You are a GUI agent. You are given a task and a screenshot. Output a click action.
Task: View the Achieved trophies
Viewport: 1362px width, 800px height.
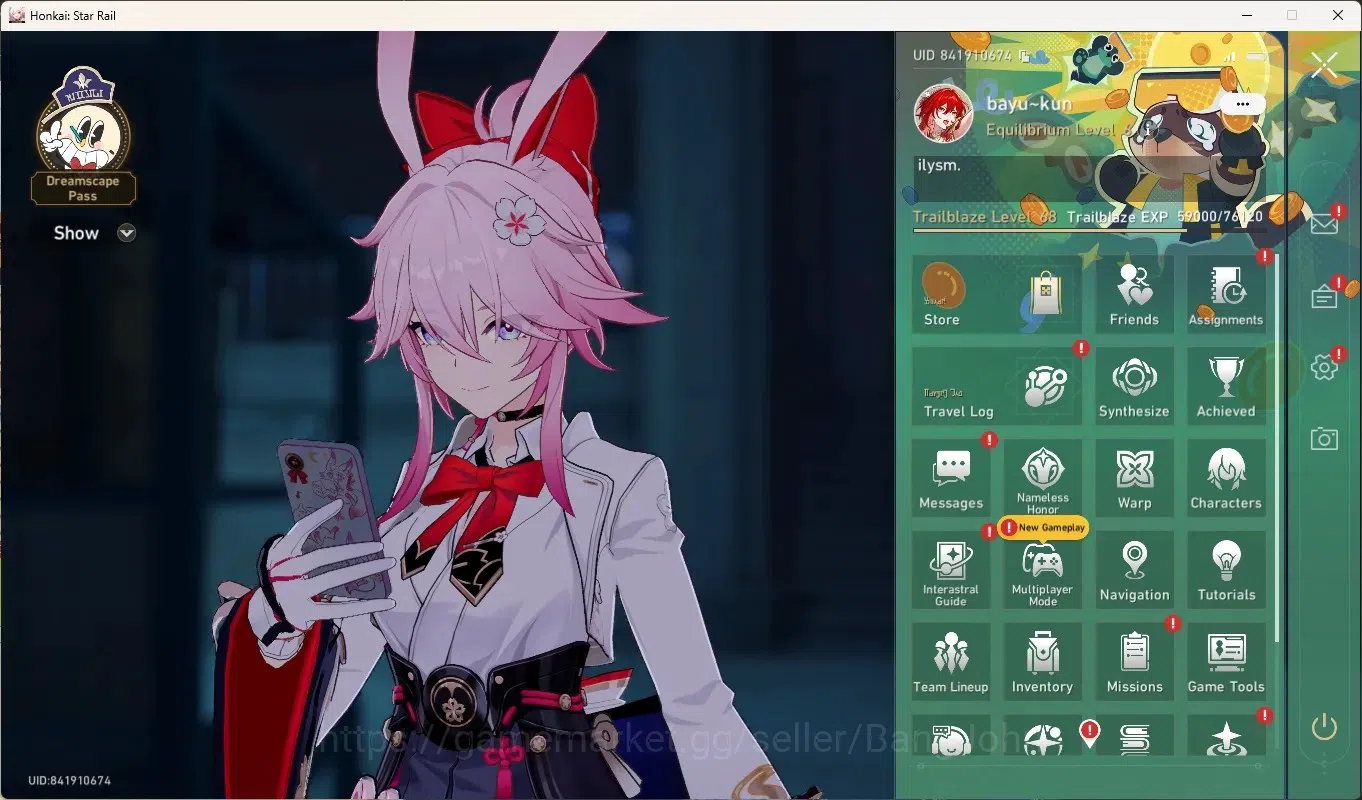pos(1226,386)
